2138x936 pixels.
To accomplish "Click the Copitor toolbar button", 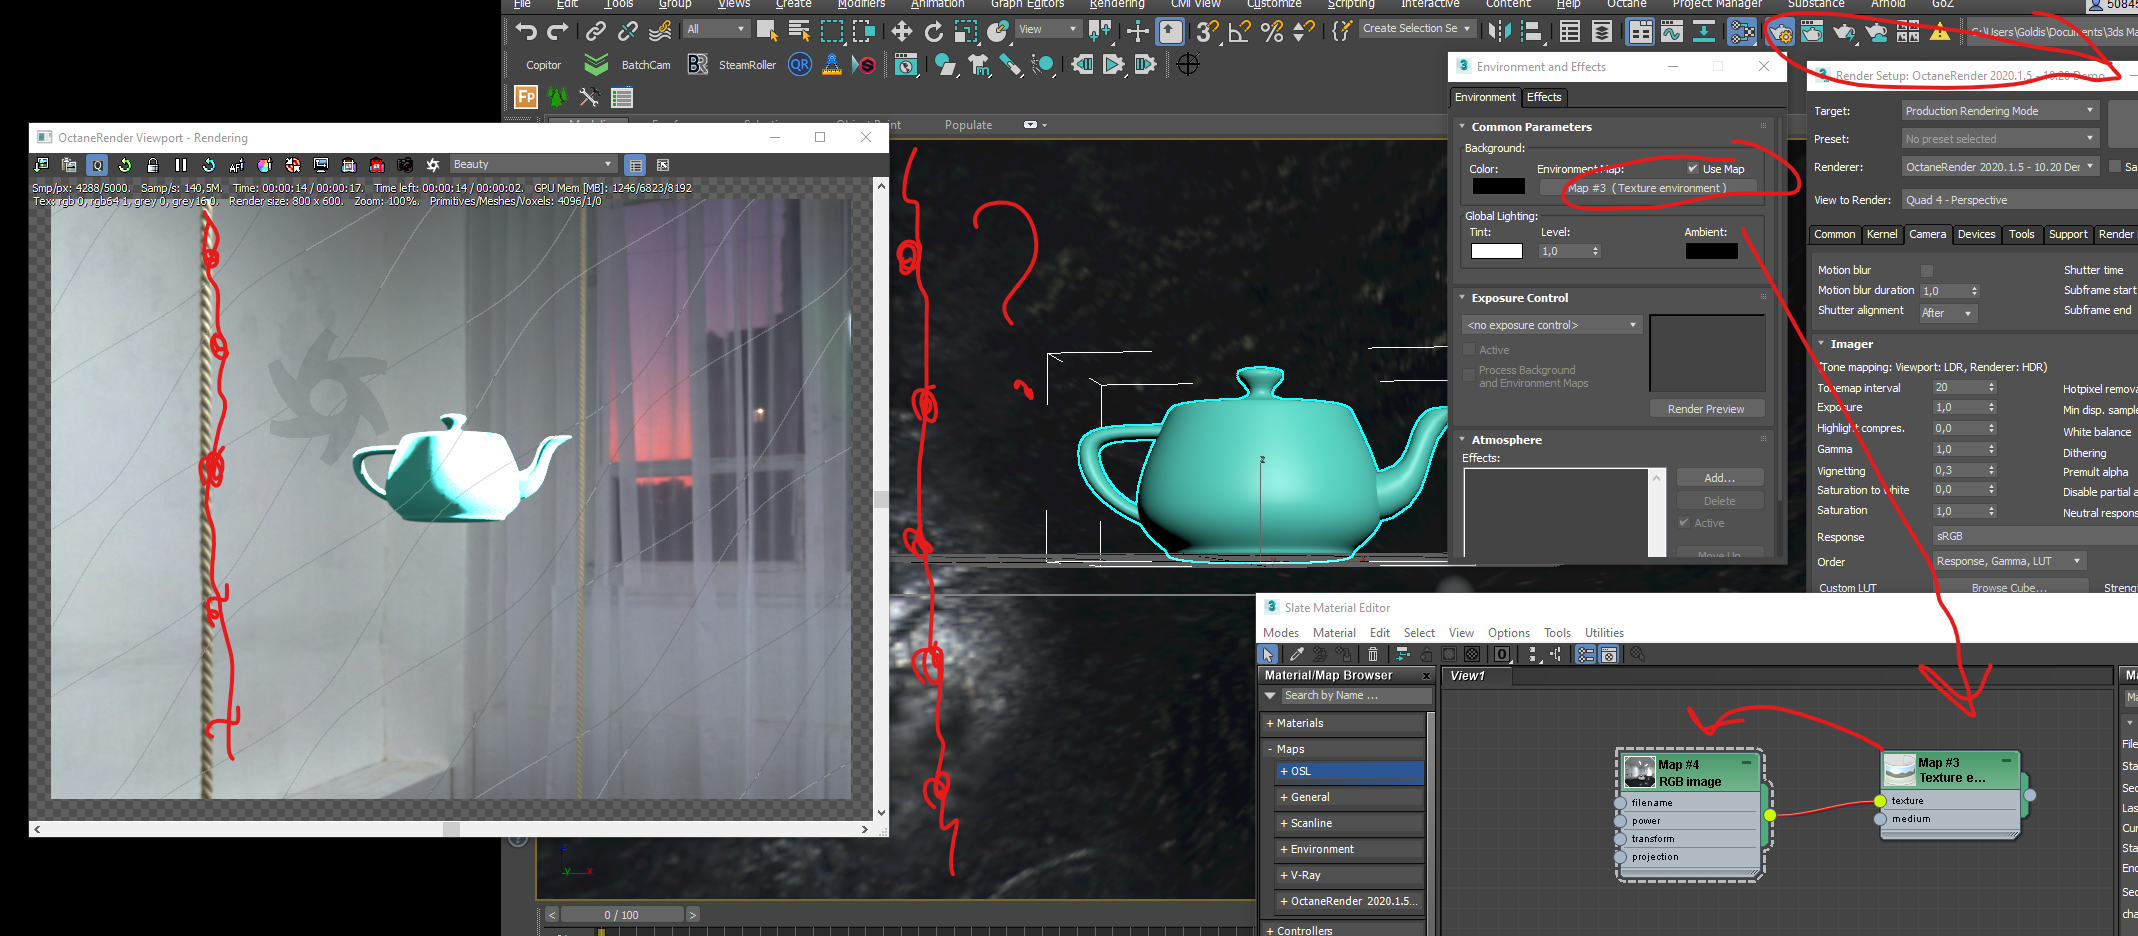I will pyautogui.click(x=544, y=65).
